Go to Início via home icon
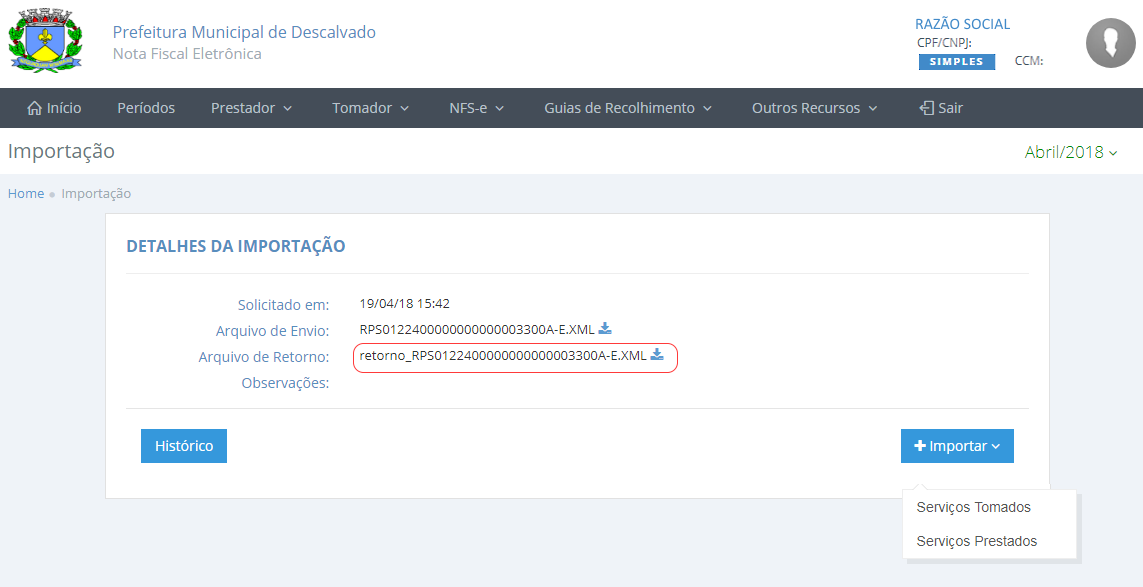The width and height of the screenshot is (1143, 587). [35, 108]
